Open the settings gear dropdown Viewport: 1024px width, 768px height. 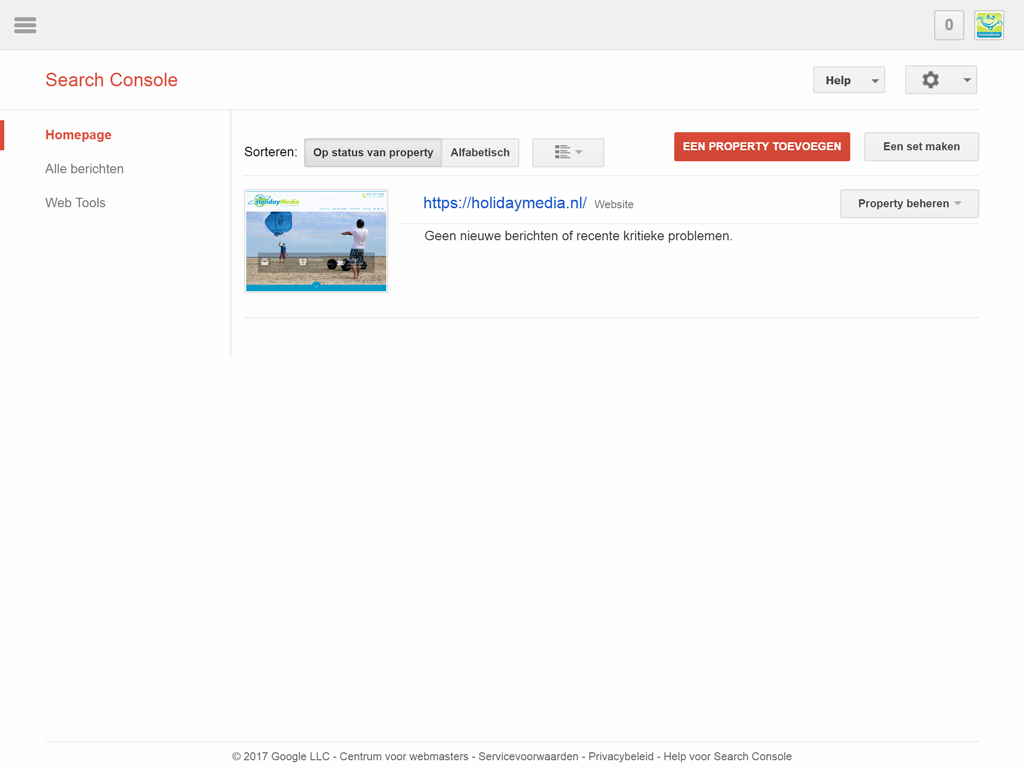point(940,80)
